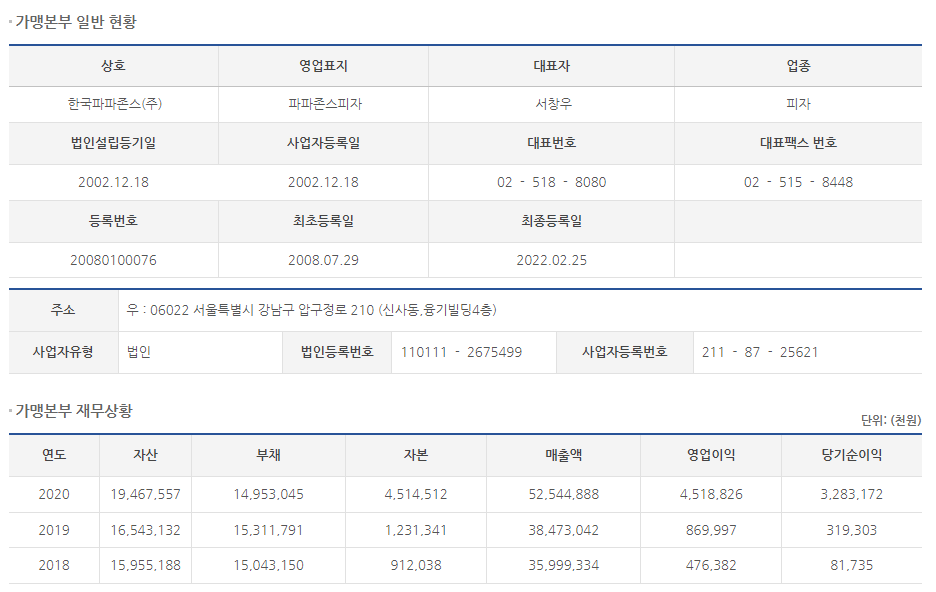The image size is (936, 592).
Task: Select company name 한국파파존스(주)
Action: pyautogui.click(x=114, y=104)
